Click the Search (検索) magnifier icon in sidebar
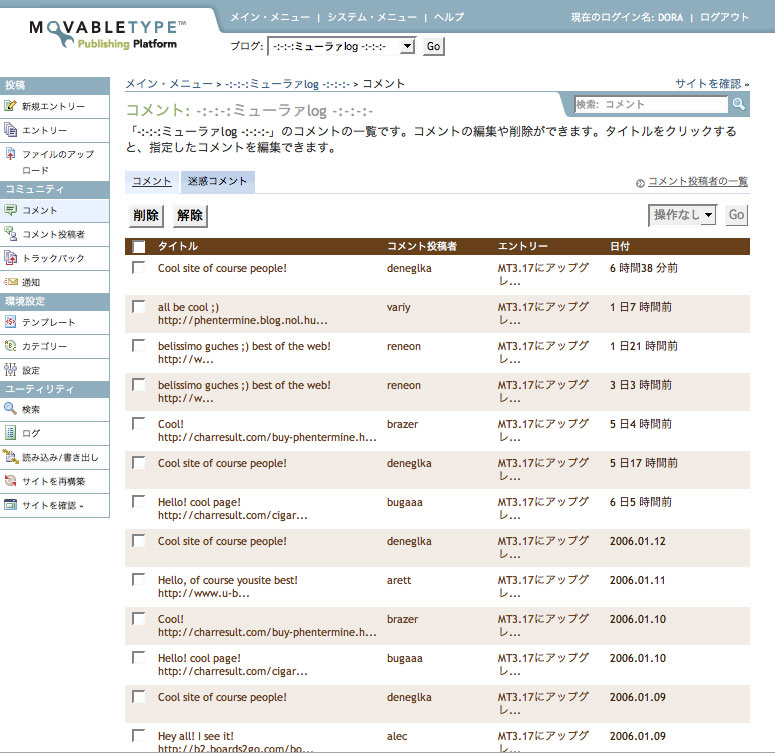The height and width of the screenshot is (753, 775). [11, 409]
